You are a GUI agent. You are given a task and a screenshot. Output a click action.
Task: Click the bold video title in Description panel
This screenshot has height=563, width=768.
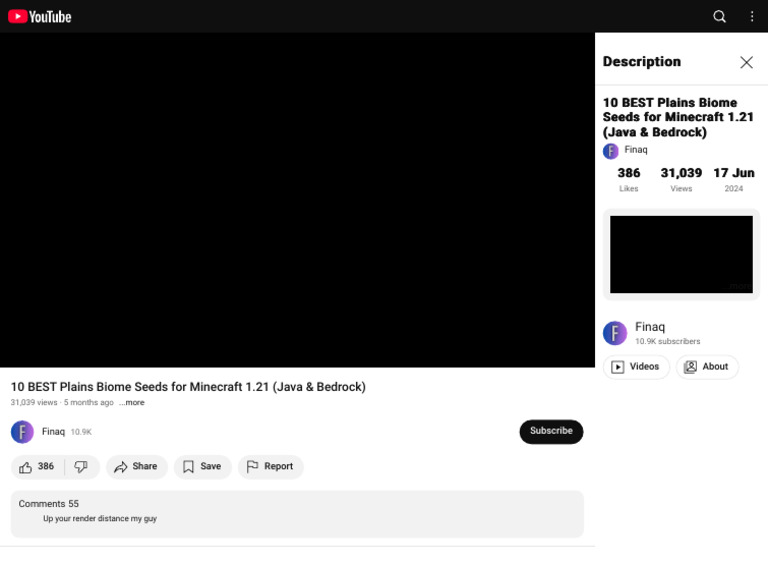pyautogui.click(x=678, y=117)
